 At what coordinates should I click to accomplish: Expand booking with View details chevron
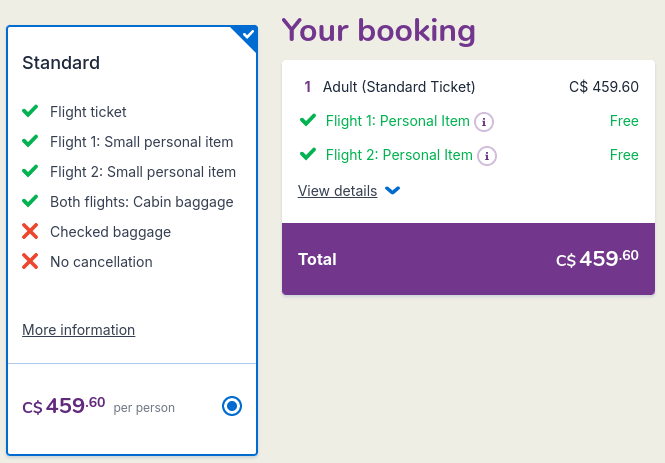pyautogui.click(x=392, y=191)
